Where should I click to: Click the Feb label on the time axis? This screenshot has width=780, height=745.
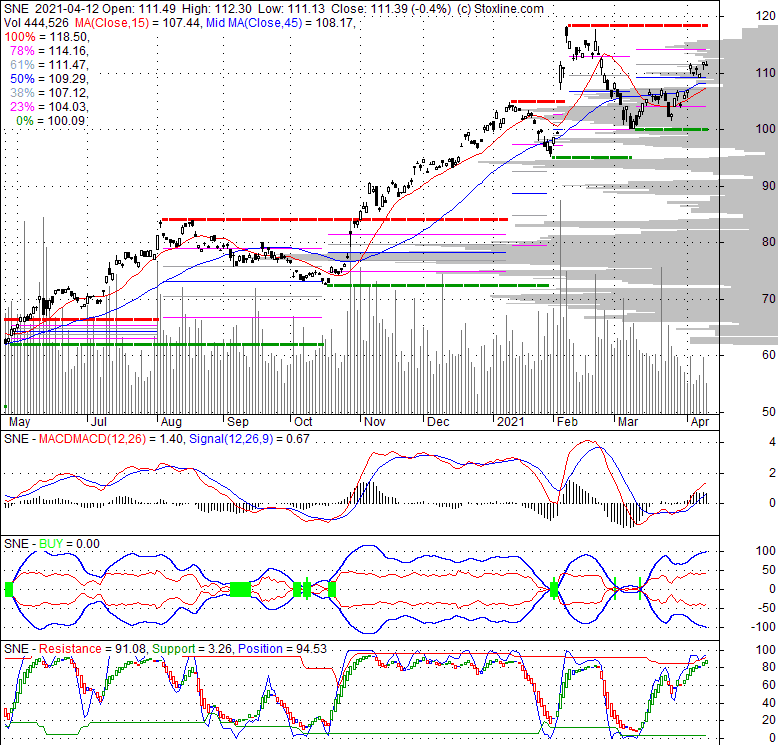coord(567,422)
